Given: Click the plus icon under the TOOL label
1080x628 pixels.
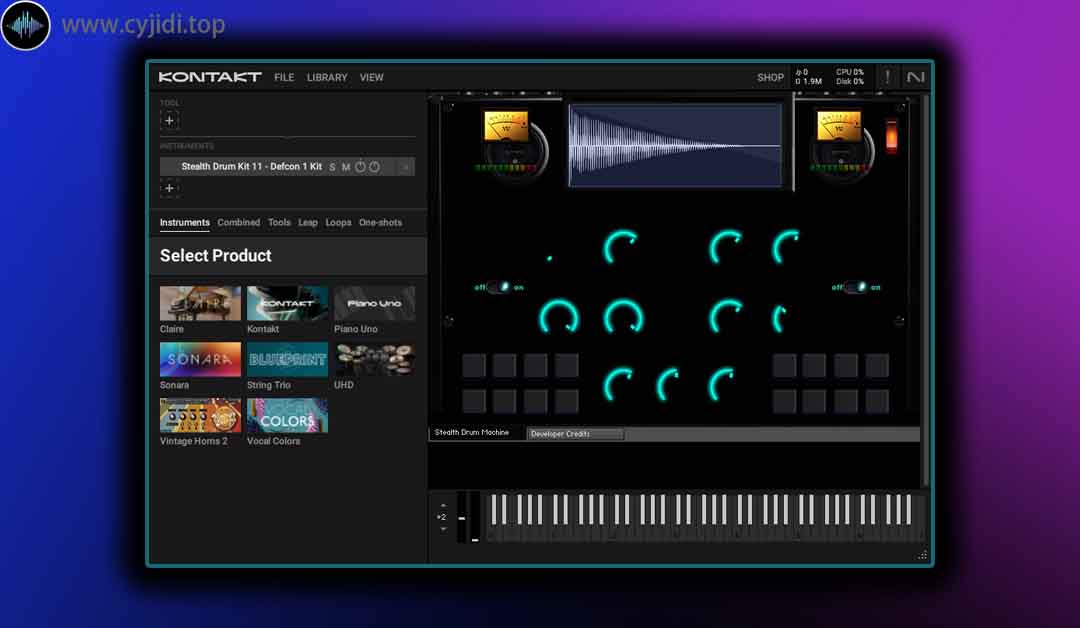Looking at the screenshot, I should (x=169, y=121).
